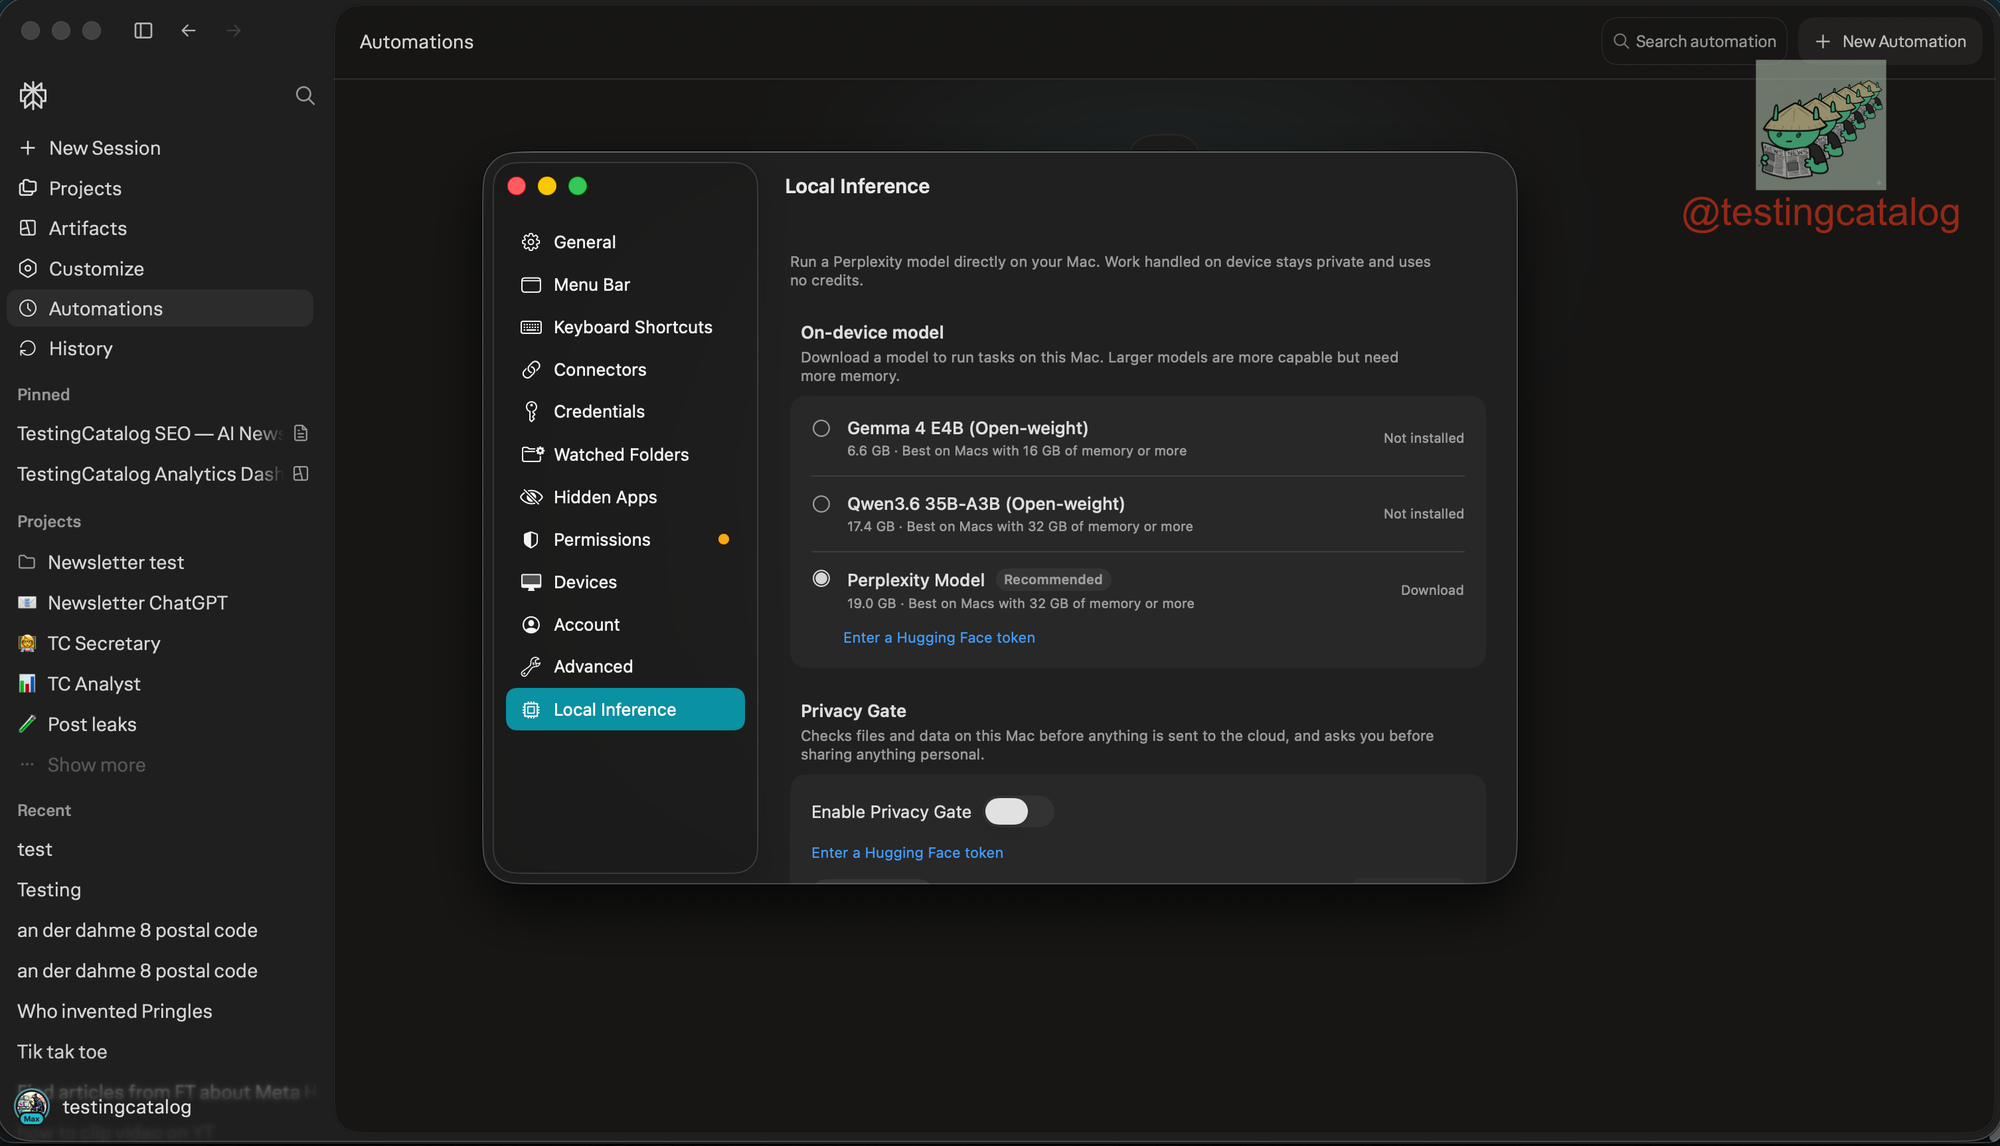Screen dimensions: 2000x1146
Task: Click the Devices monitor icon
Action: [531, 582]
